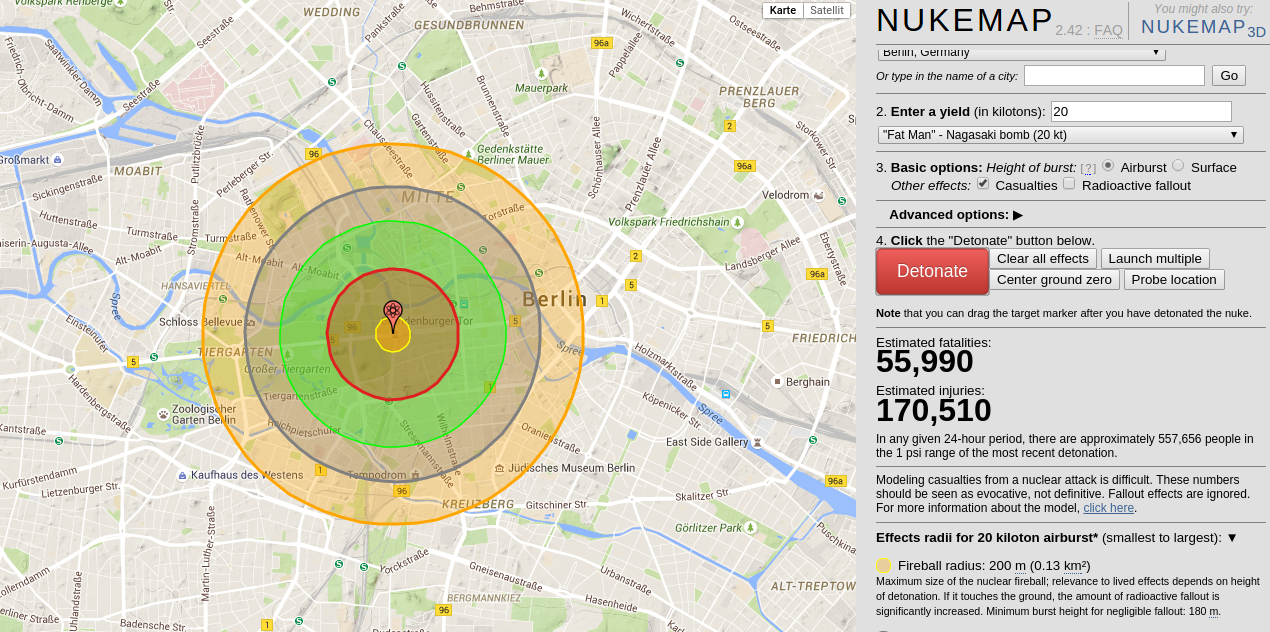Switch the map to Satellit view
Image resolution: width=1270 pixels, height=632 pixels.
coord(827,9)
